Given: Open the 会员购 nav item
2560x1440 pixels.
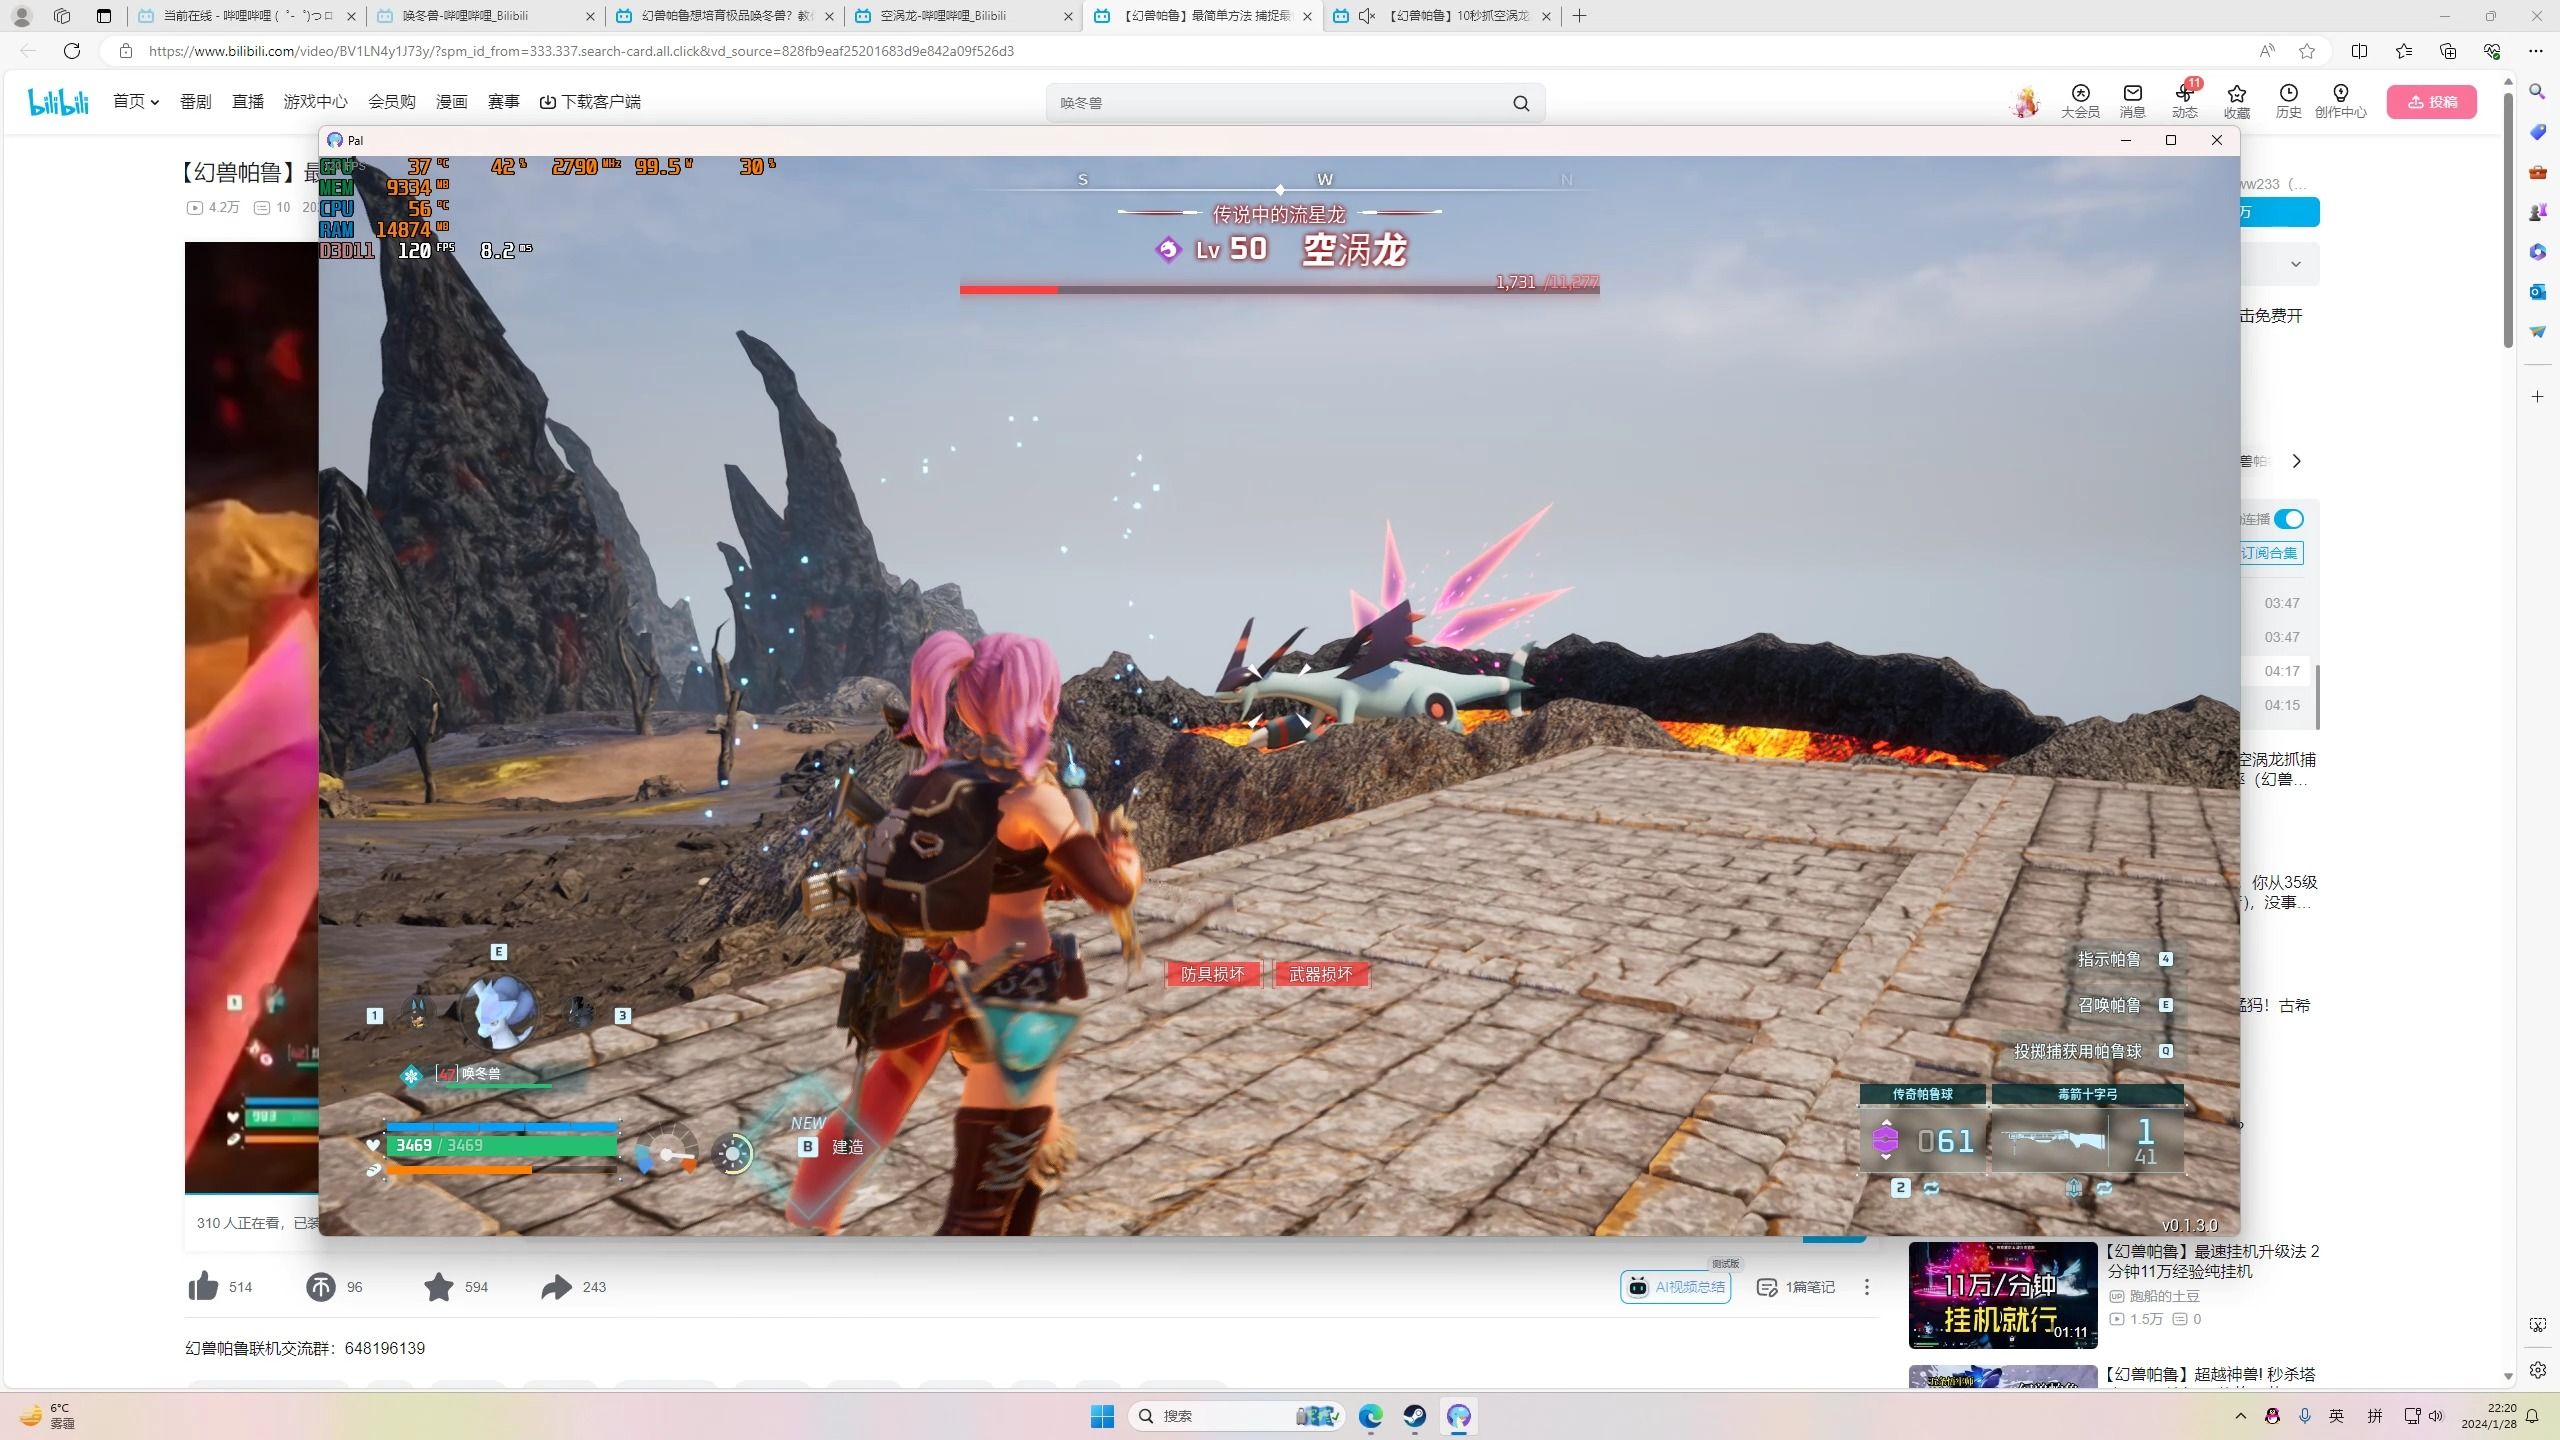Looking at the screenshot, I should click(x=391, y=102).
